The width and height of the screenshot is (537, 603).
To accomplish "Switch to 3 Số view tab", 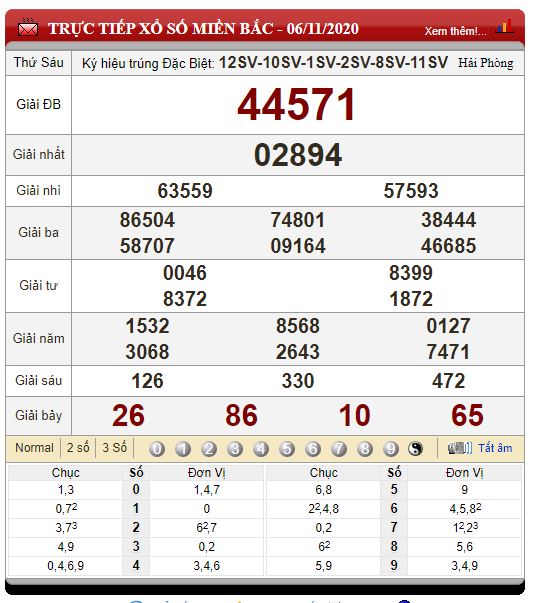I will point(114,448).
